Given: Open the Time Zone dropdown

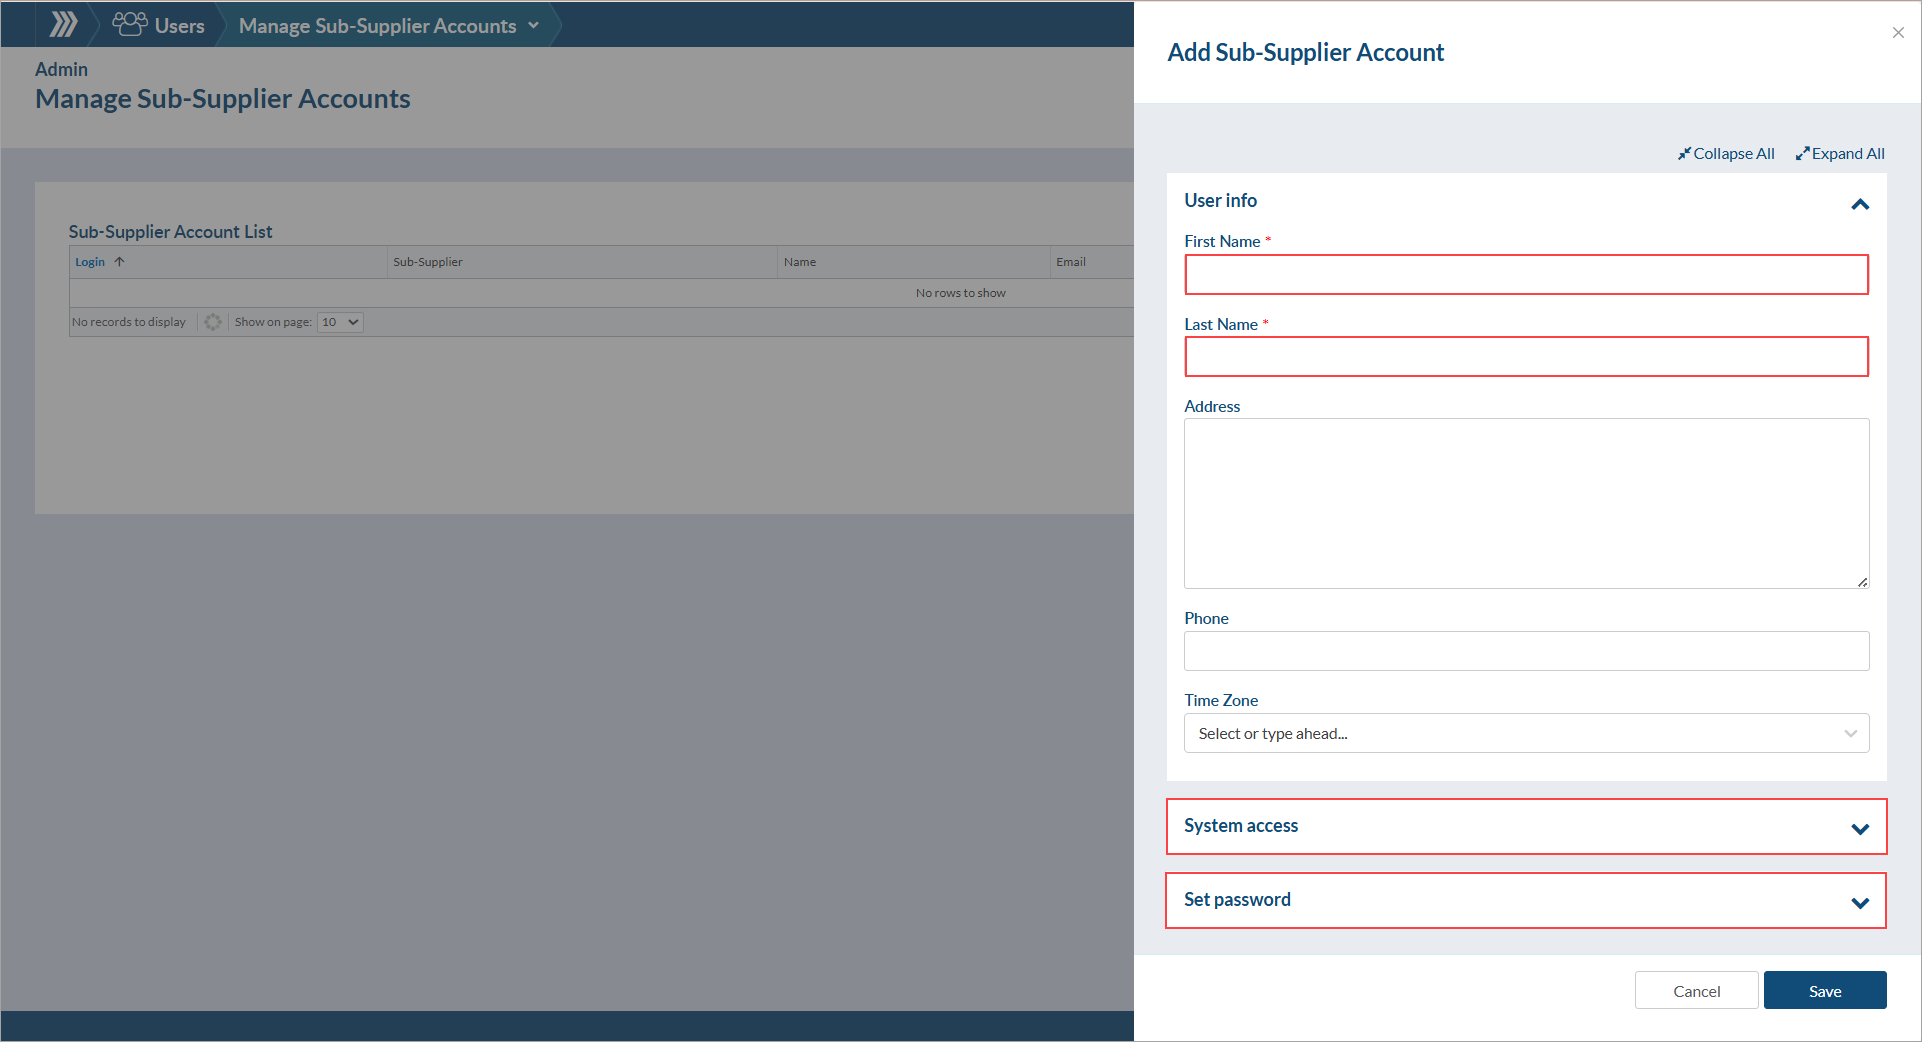Looking at the screenshot, I should (x=1526, y=733).
